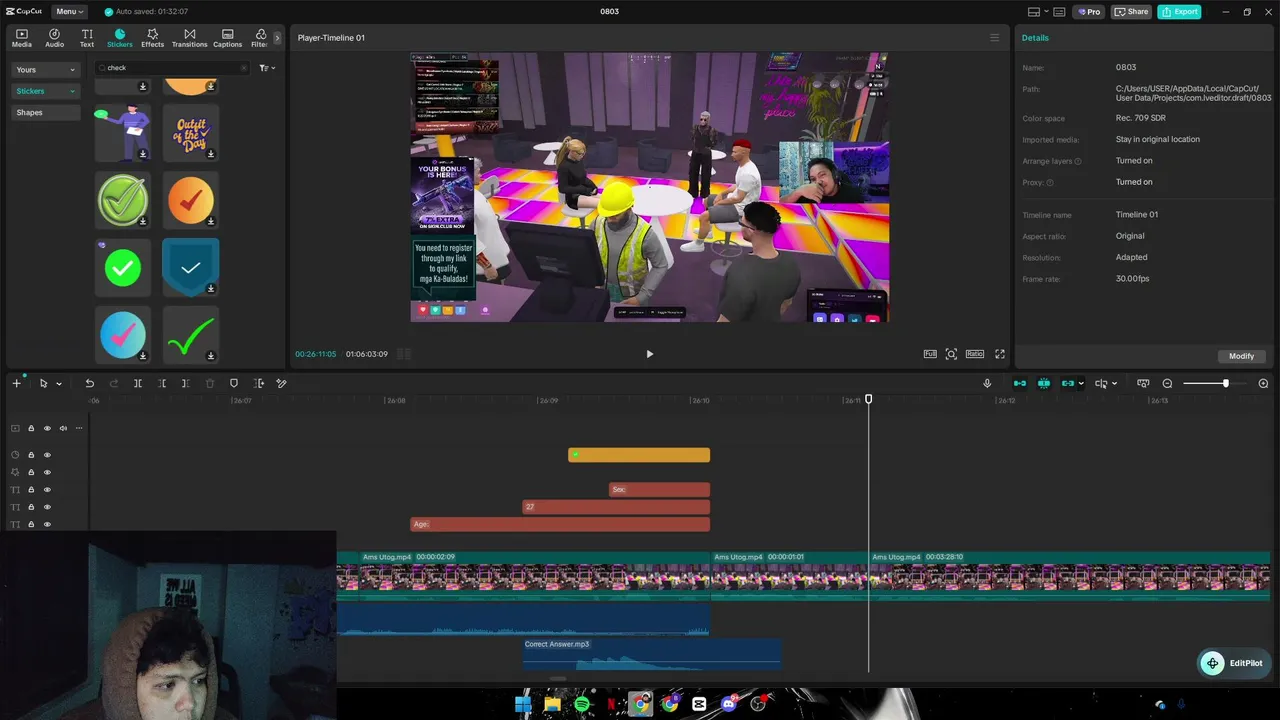Adjust the timeline zoom slider handle
Viewport: 1280px width, 720px height.
click(x=1225, y=383)
